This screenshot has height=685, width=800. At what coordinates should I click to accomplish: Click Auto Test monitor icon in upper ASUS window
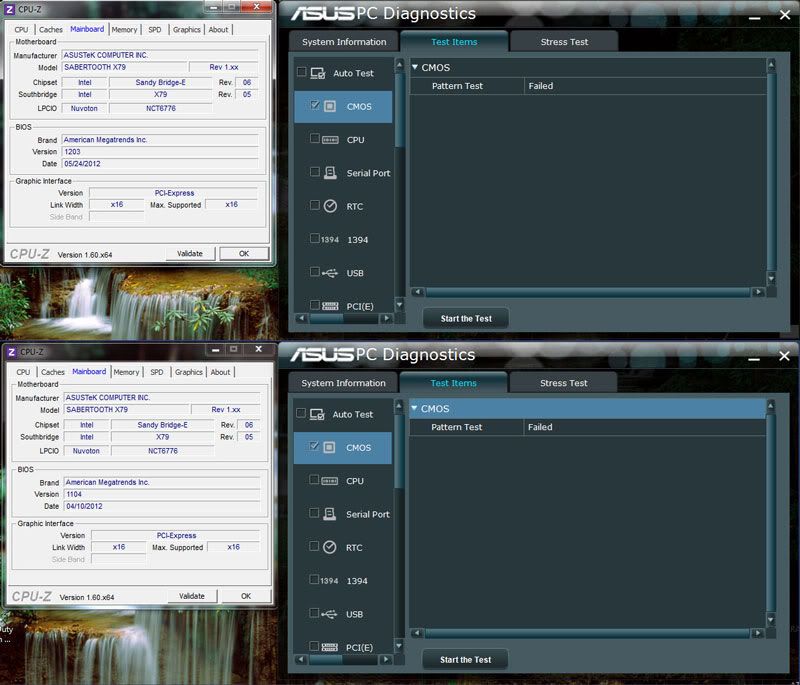point(318,73)
